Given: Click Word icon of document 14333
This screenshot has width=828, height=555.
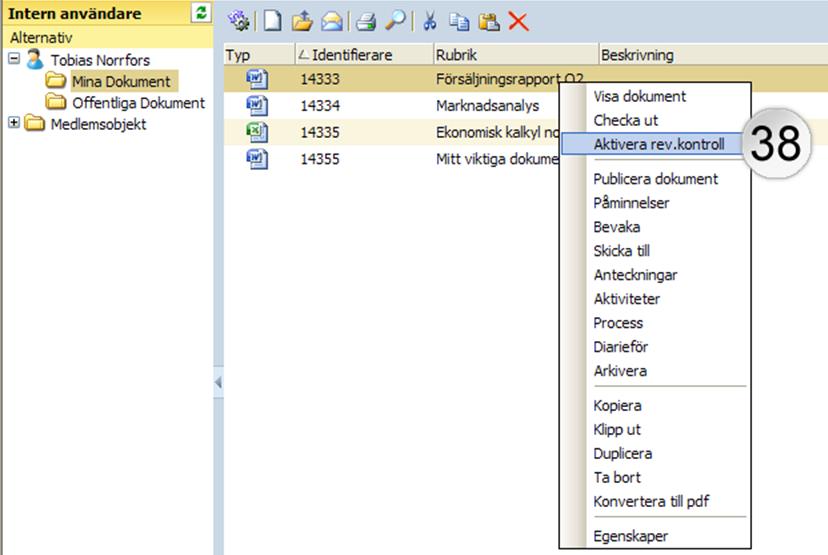Looking at the screenshot, I should tap(257, 79).
